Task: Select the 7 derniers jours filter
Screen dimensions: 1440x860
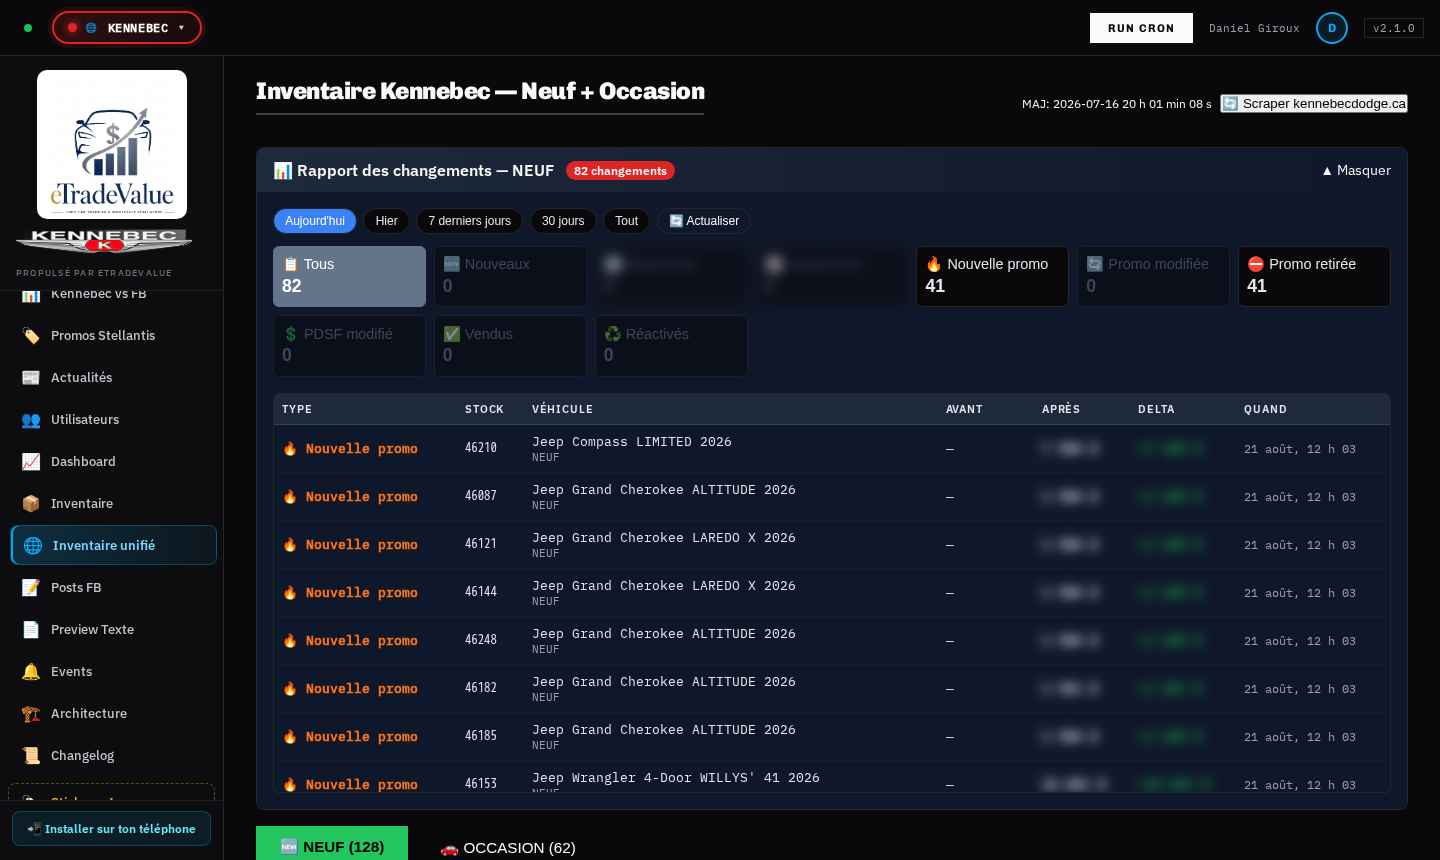Action: pyautogui.click(x=469, y=221)
